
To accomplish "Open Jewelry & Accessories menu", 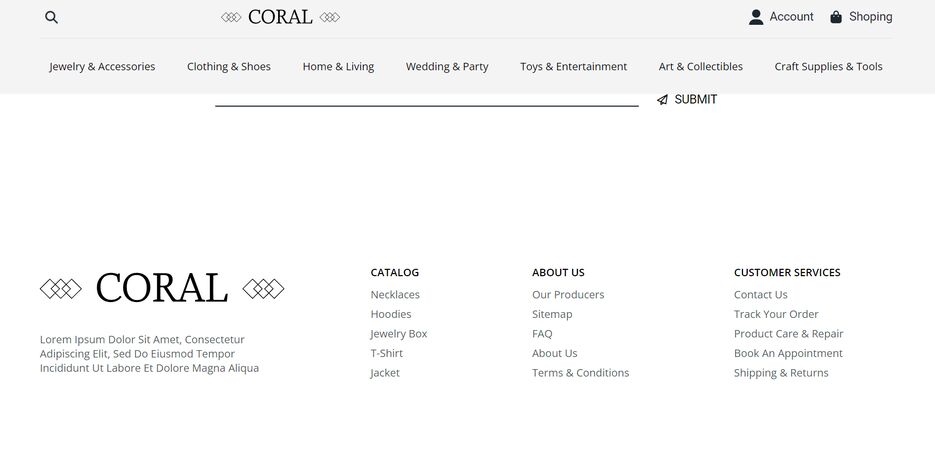I will point(102,67).
